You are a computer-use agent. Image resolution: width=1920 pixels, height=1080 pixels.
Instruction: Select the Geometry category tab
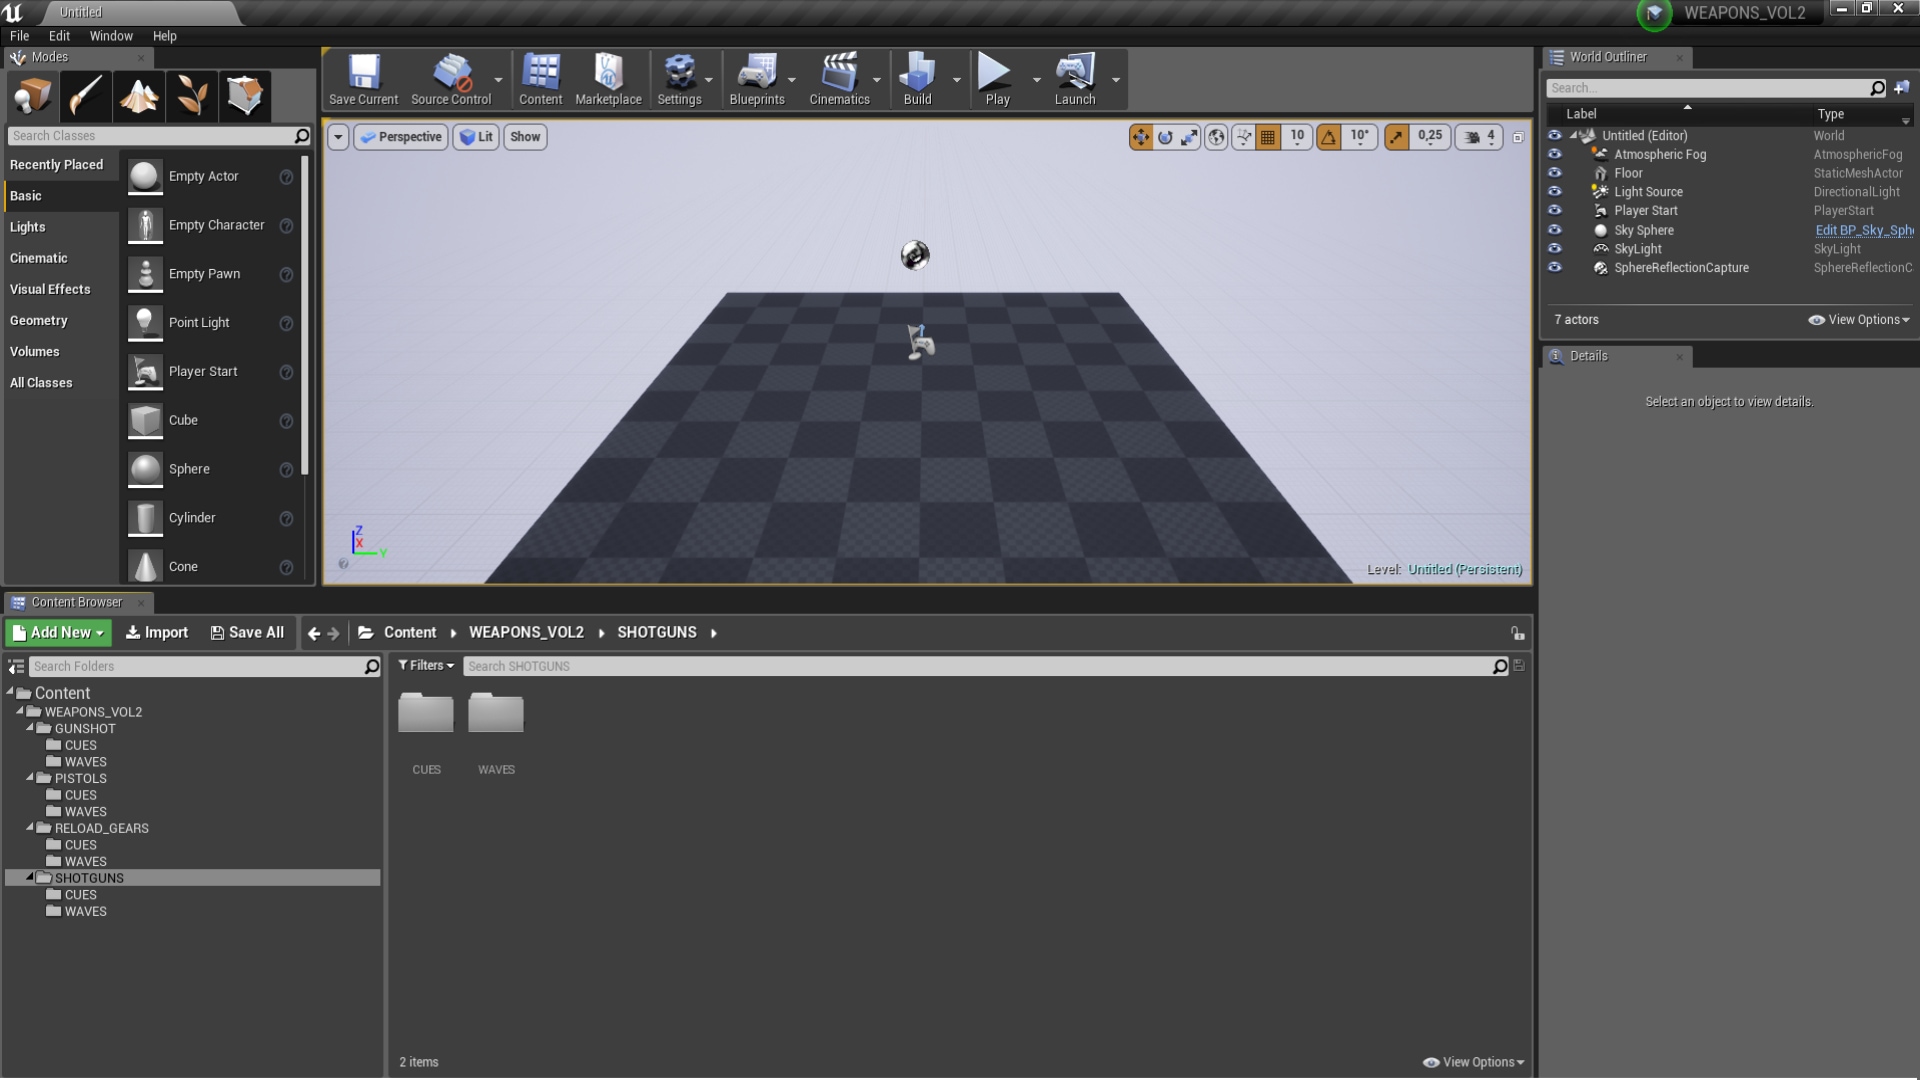pyautogui.click(x=39, y=321)
